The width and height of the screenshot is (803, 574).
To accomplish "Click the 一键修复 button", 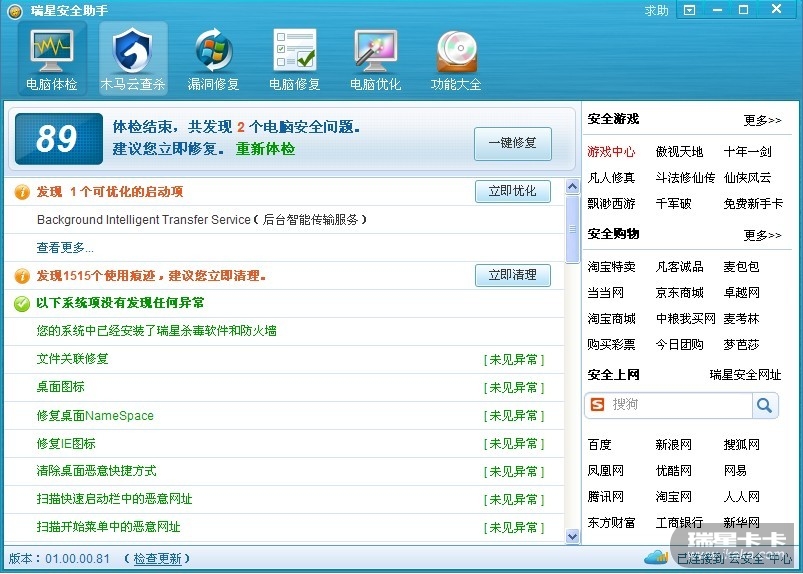I will coord(513,143).
